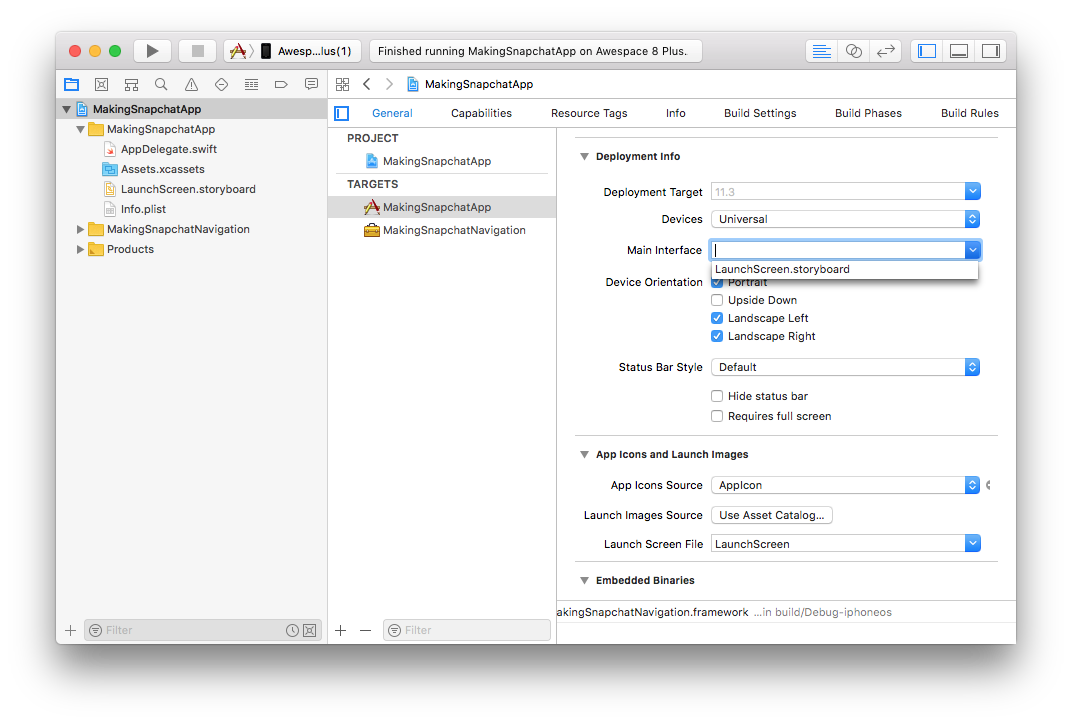1072x724 pixels.
Task: Go back in editor history
Action: coord(367,84)
